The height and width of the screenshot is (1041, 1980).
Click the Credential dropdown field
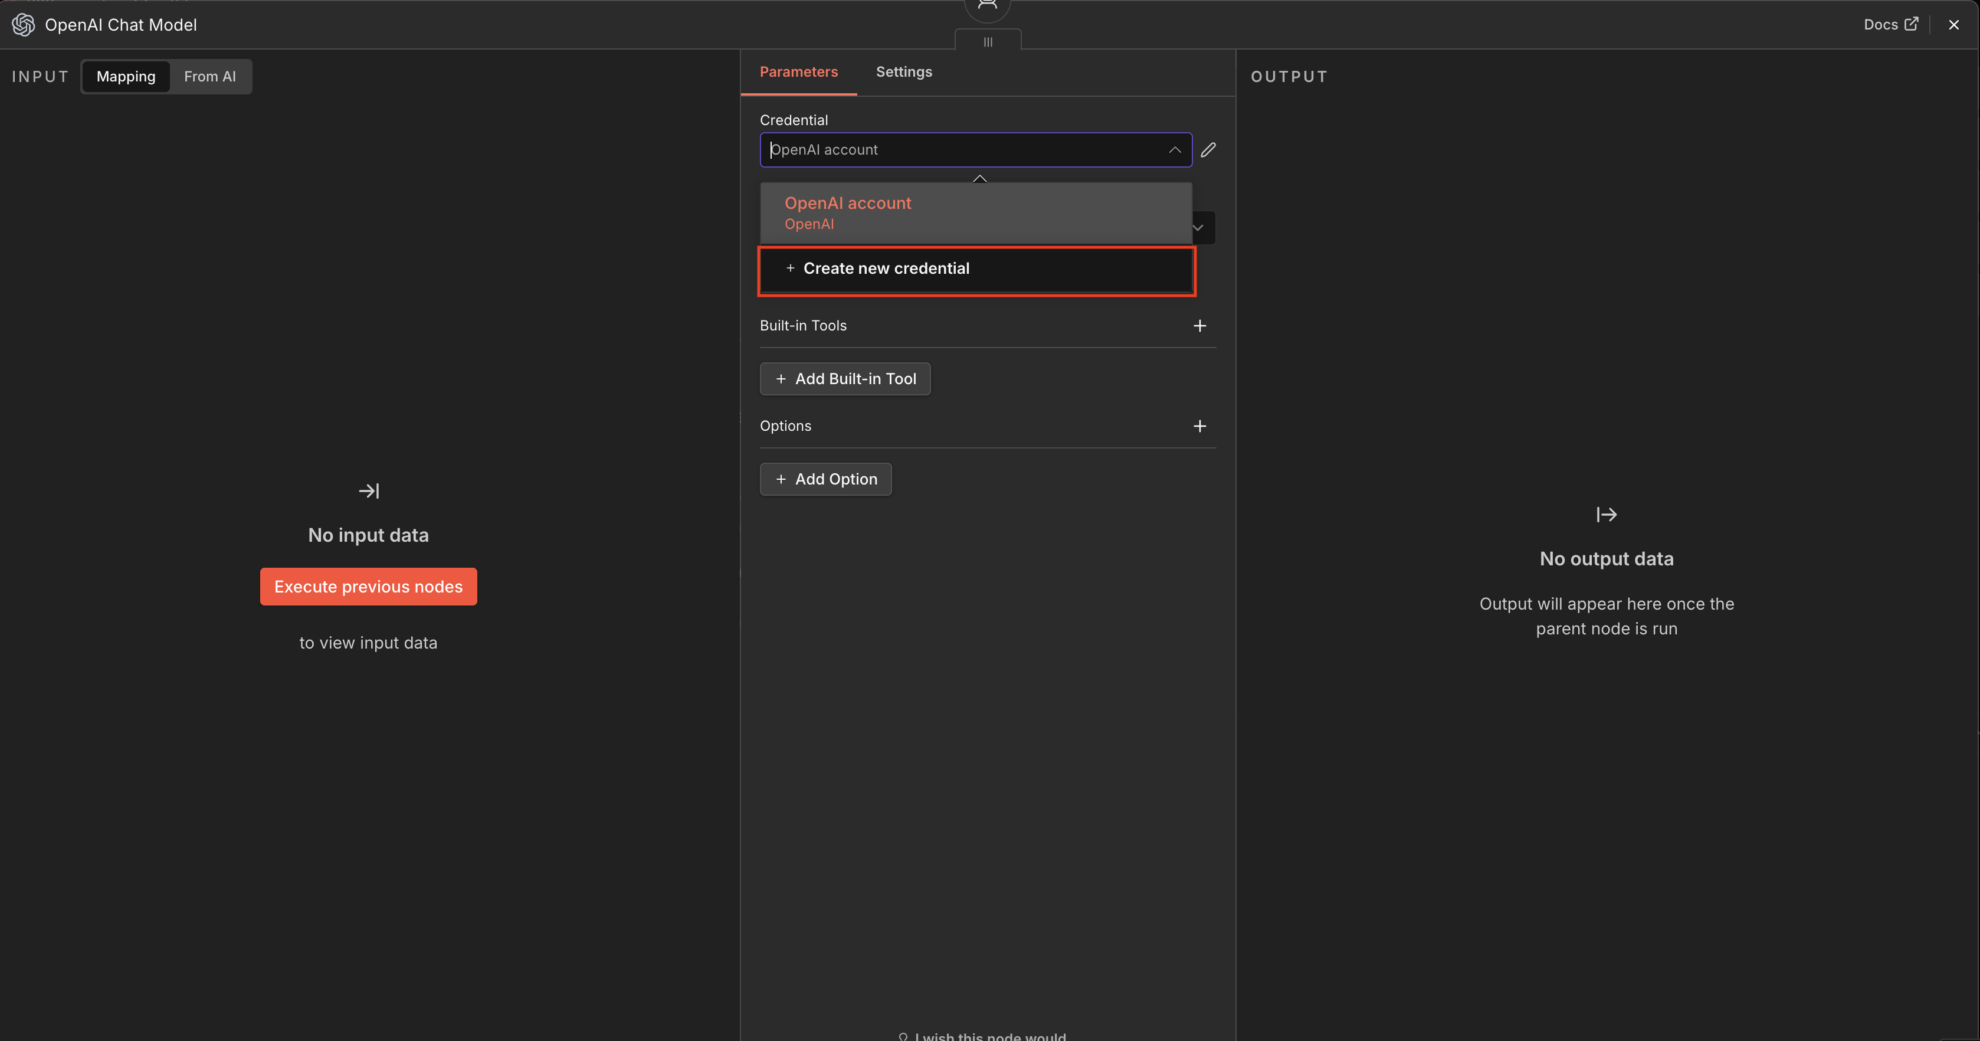[x=975, y=150]
